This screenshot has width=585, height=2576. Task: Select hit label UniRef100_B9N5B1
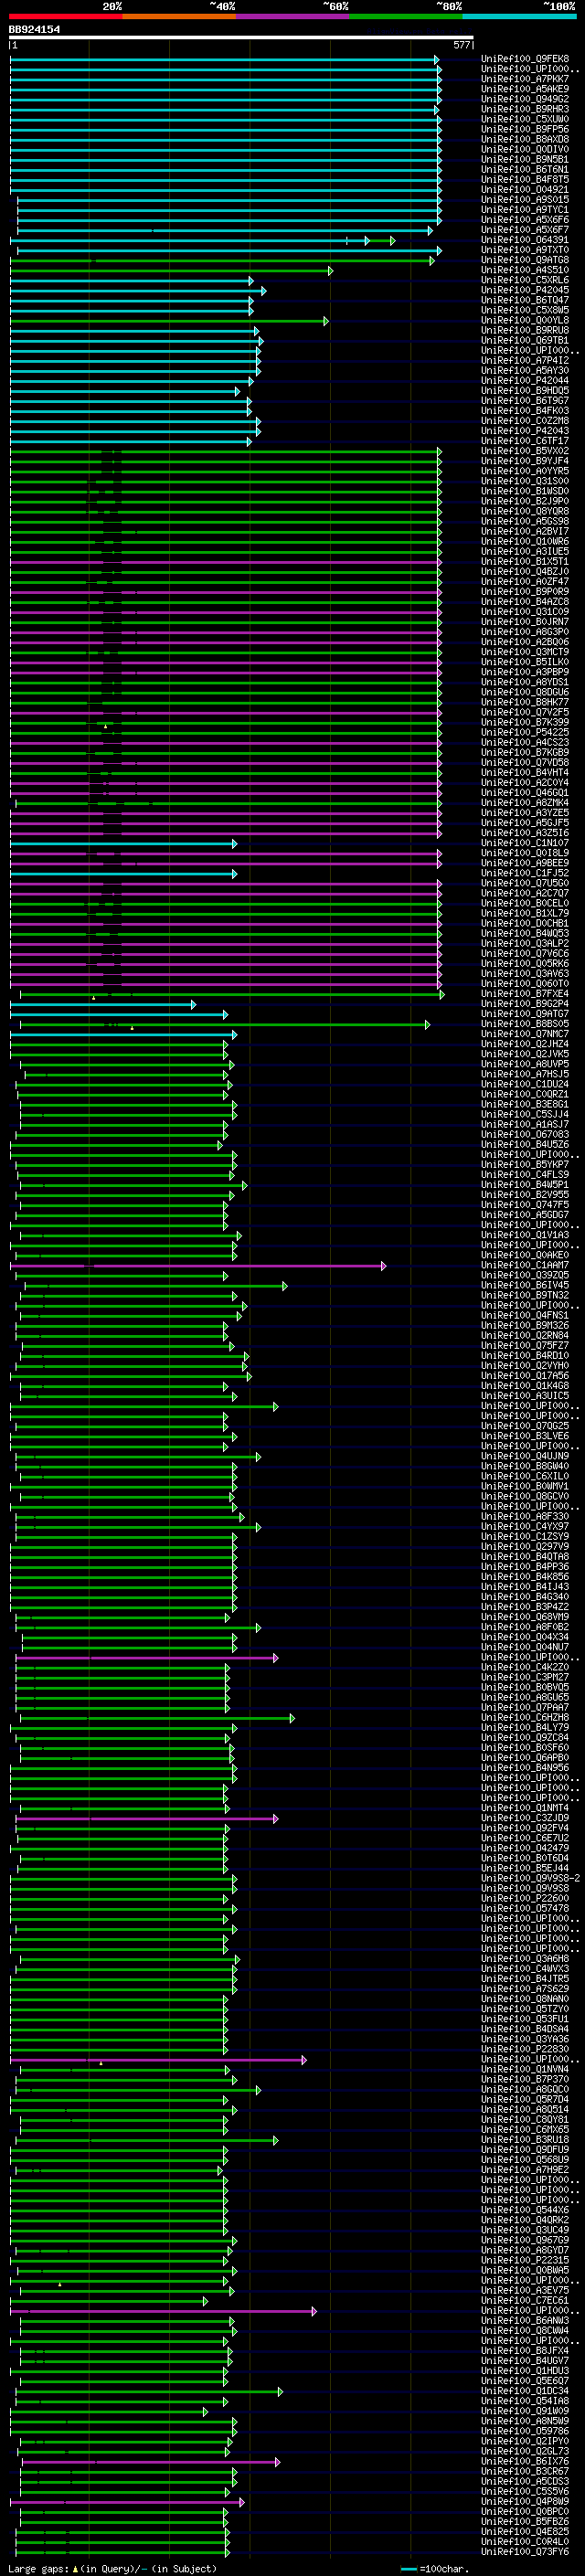[x=525, y=159]
